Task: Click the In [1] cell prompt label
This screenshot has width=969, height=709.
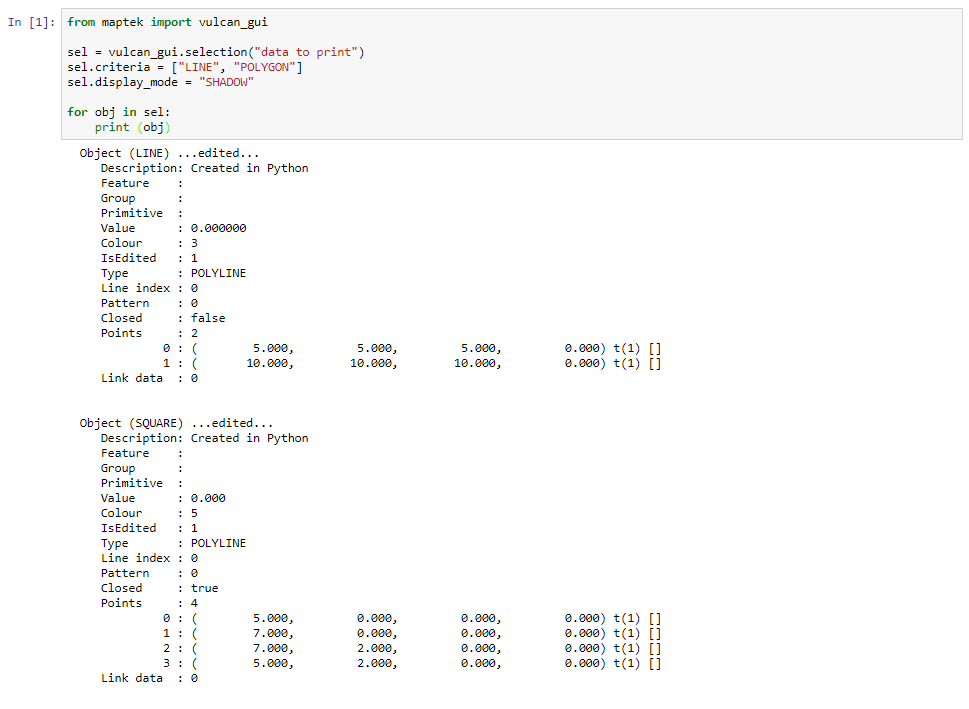Action: click(31, 22)
